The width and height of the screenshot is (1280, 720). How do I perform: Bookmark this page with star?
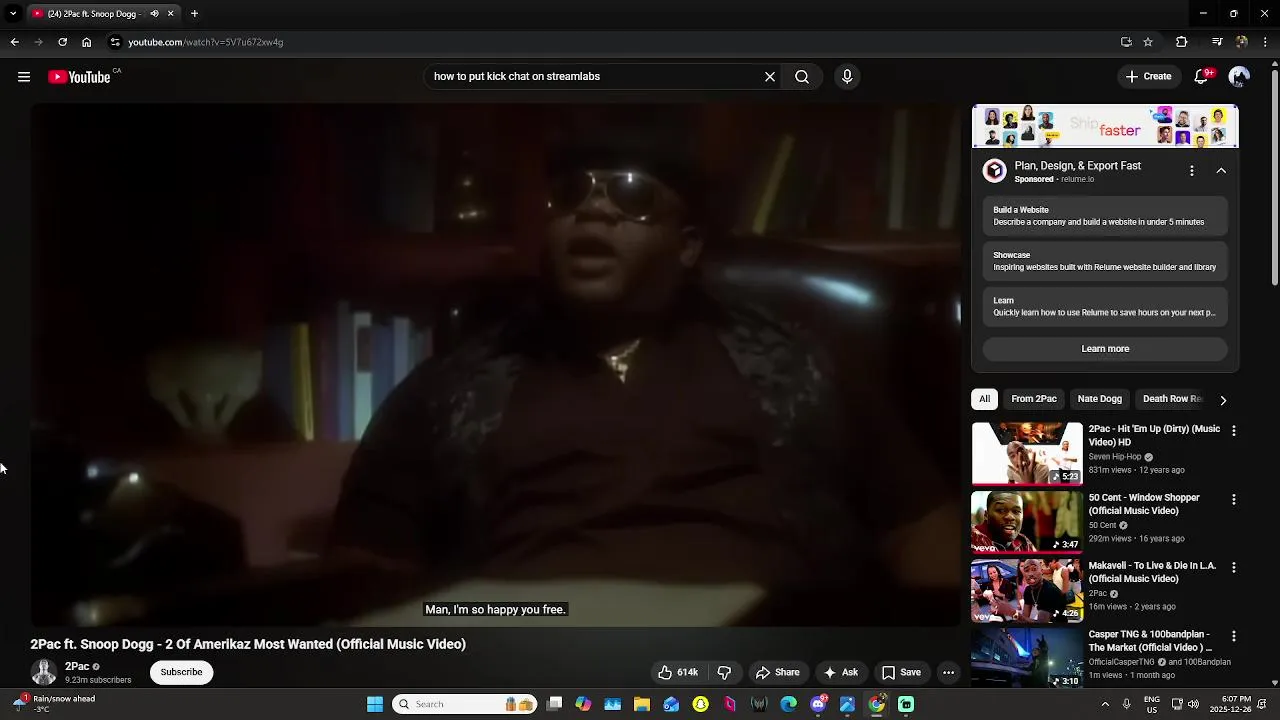click(x=1148, y=42)
